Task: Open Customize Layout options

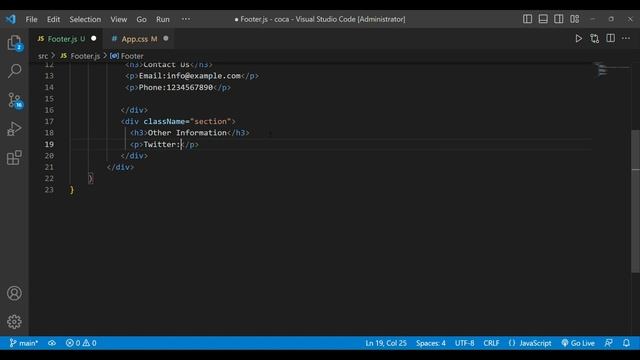Action: 574,19
